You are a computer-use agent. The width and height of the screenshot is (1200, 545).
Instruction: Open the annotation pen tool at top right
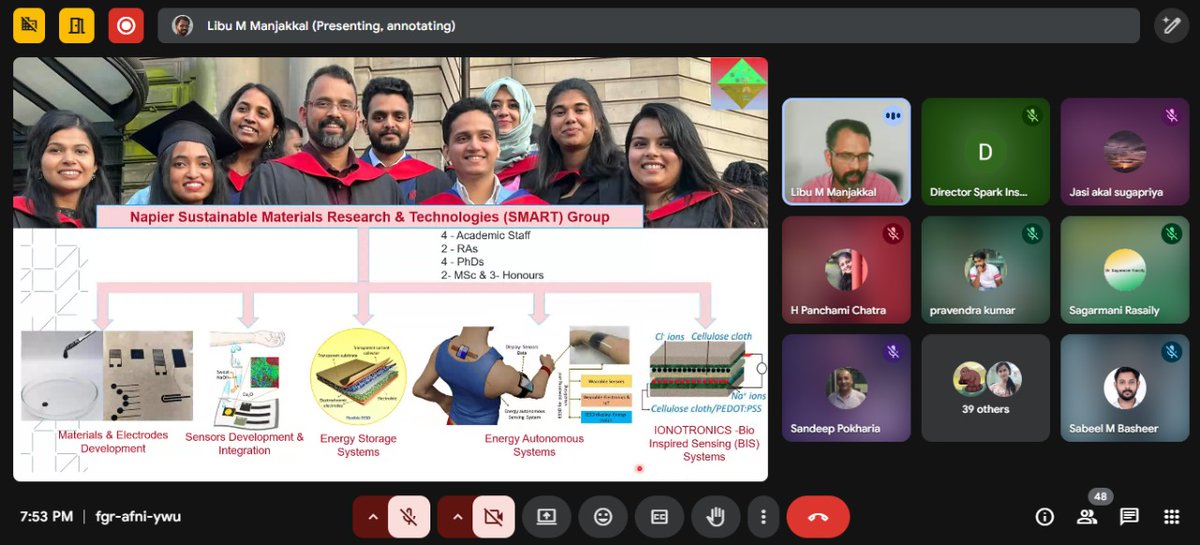[1171, 25]
